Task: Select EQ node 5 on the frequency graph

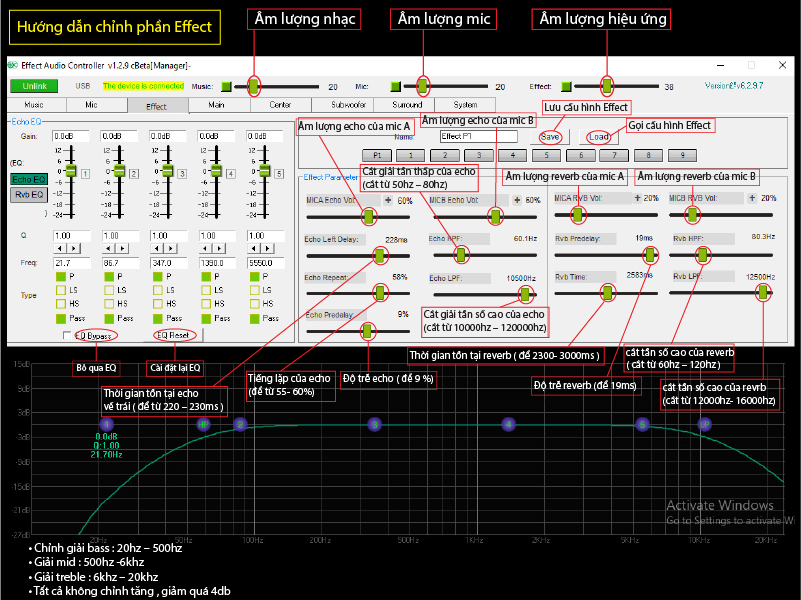Action: point(643,424)
